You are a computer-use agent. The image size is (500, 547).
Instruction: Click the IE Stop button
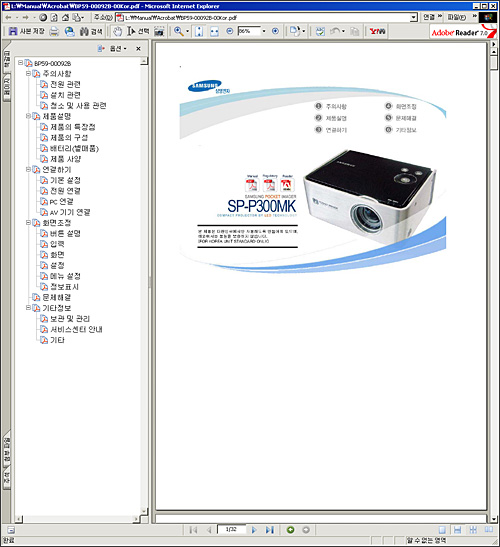tap(43, 17)
